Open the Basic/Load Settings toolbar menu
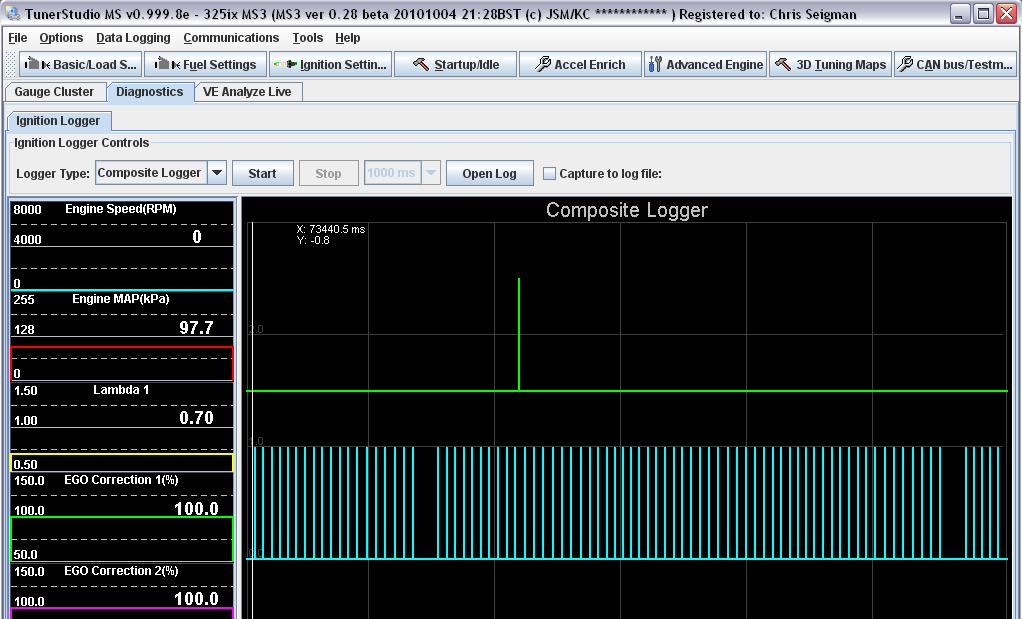 point(80,65)
